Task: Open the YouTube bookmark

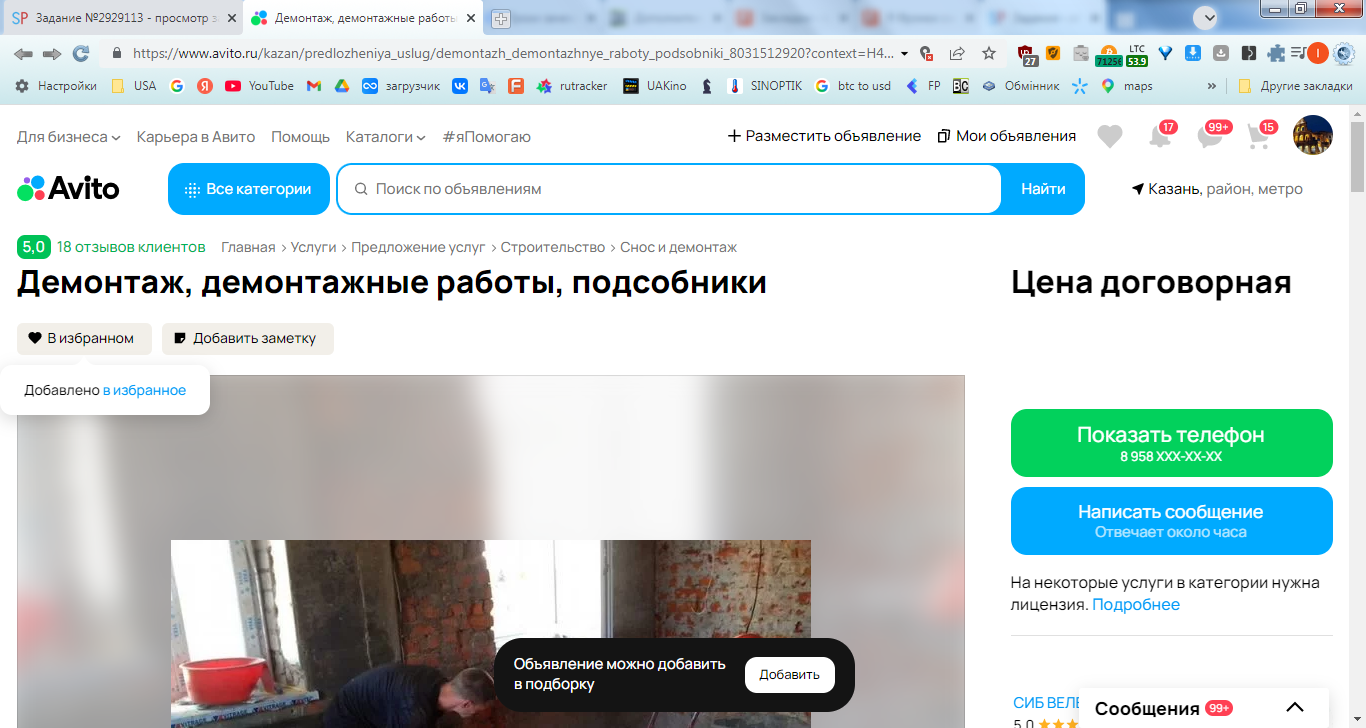Action: point(260,86)
